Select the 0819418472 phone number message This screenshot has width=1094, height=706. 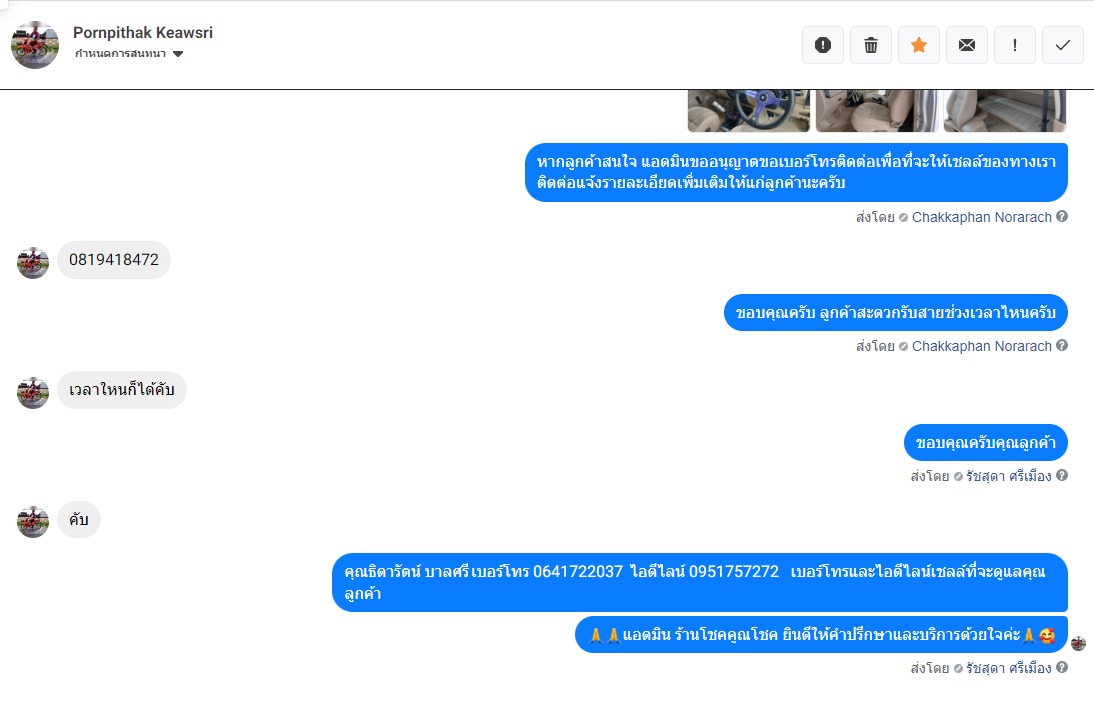coord(114,260)
